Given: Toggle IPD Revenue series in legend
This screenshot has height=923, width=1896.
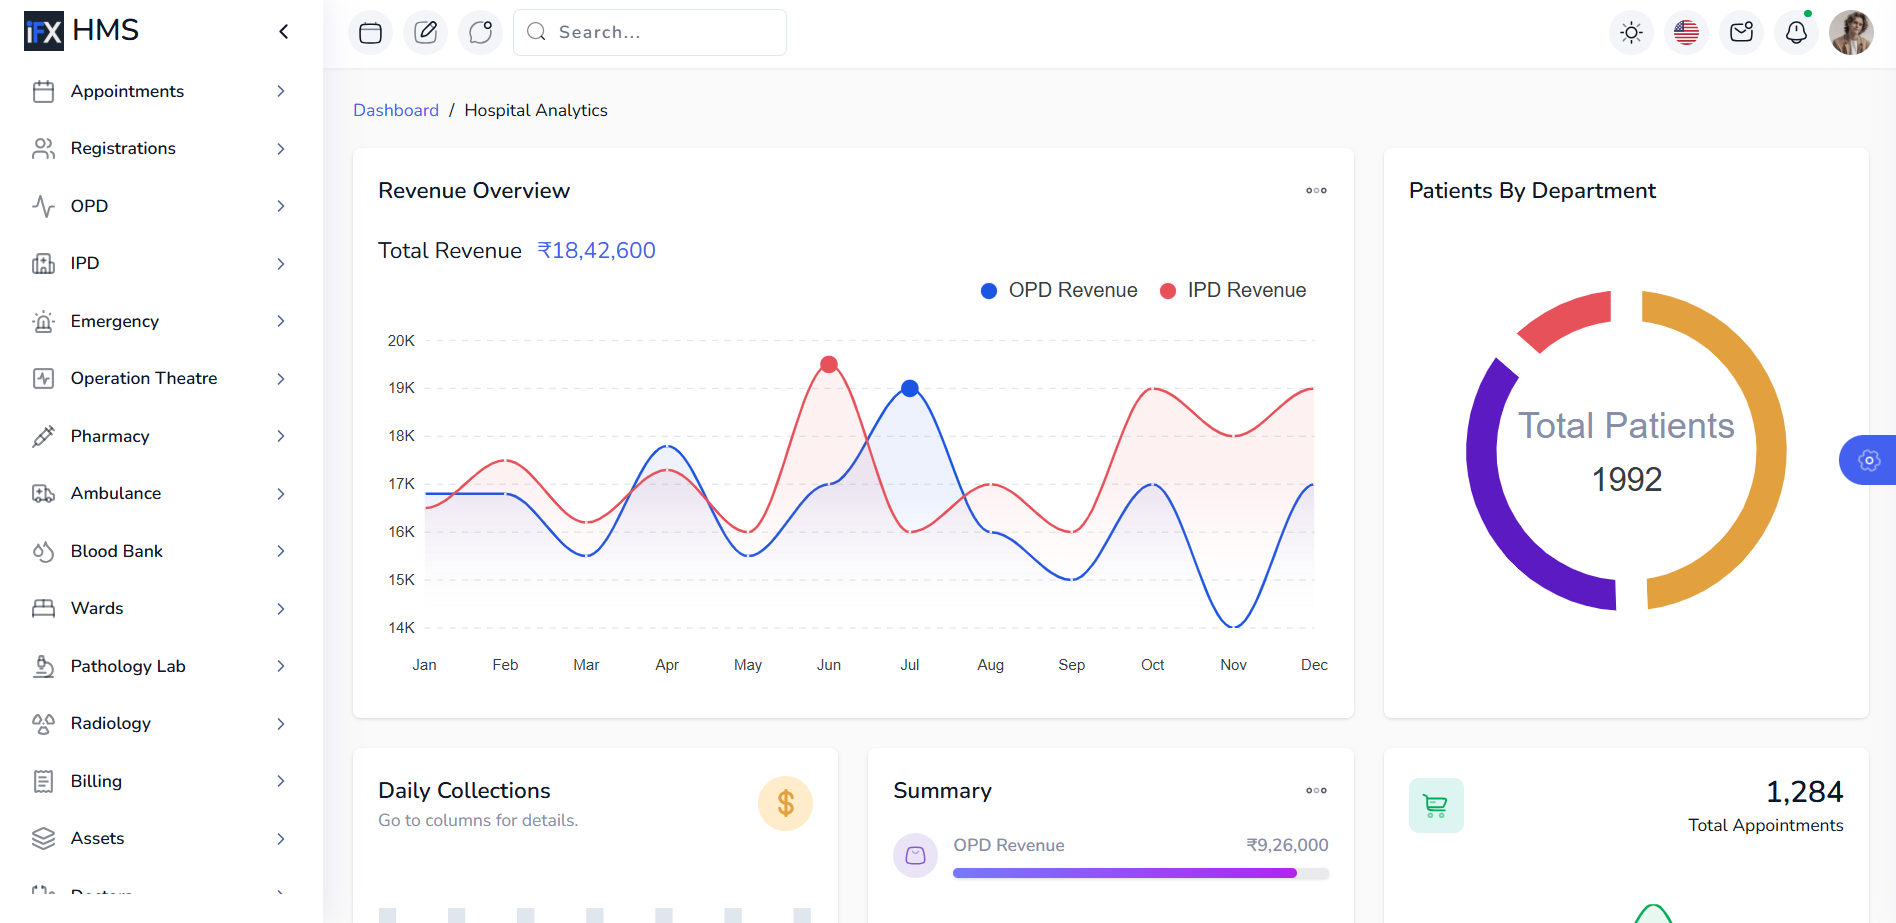Looking at the screenshot, I should tap(1233, 290).
